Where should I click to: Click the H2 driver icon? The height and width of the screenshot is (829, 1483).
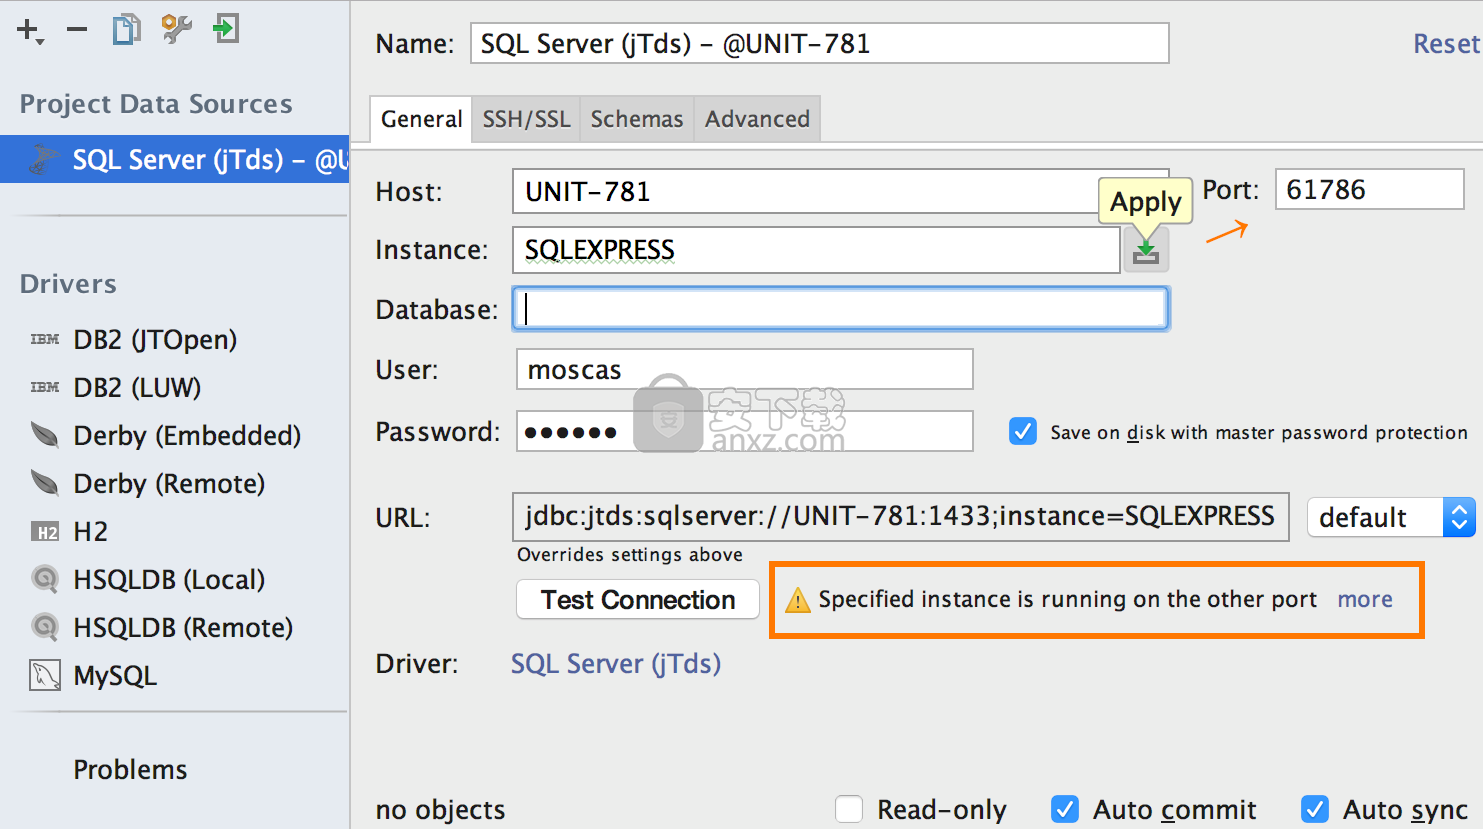click(45, 532)
